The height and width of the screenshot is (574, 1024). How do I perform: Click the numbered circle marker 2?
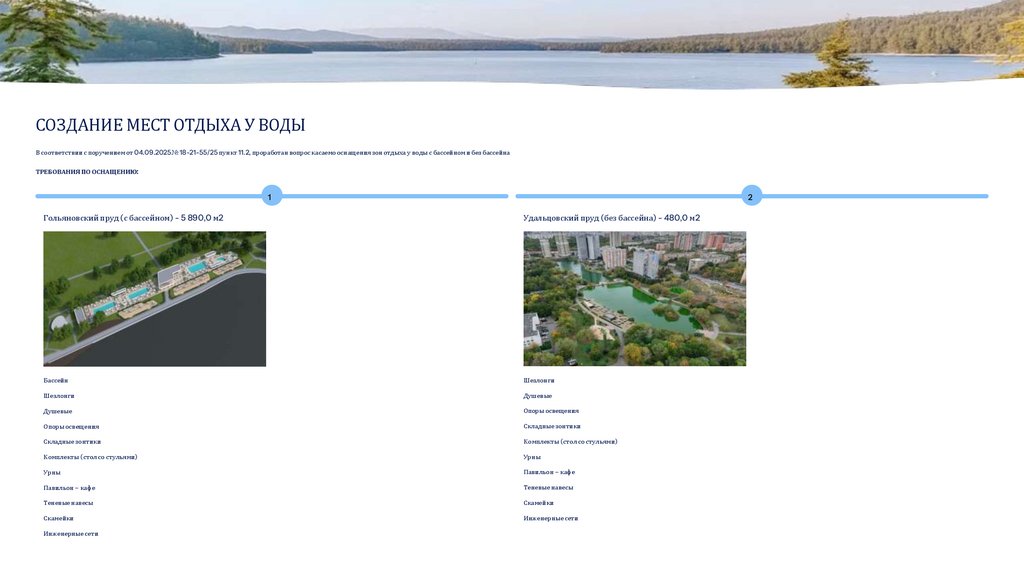pos(752,196)
